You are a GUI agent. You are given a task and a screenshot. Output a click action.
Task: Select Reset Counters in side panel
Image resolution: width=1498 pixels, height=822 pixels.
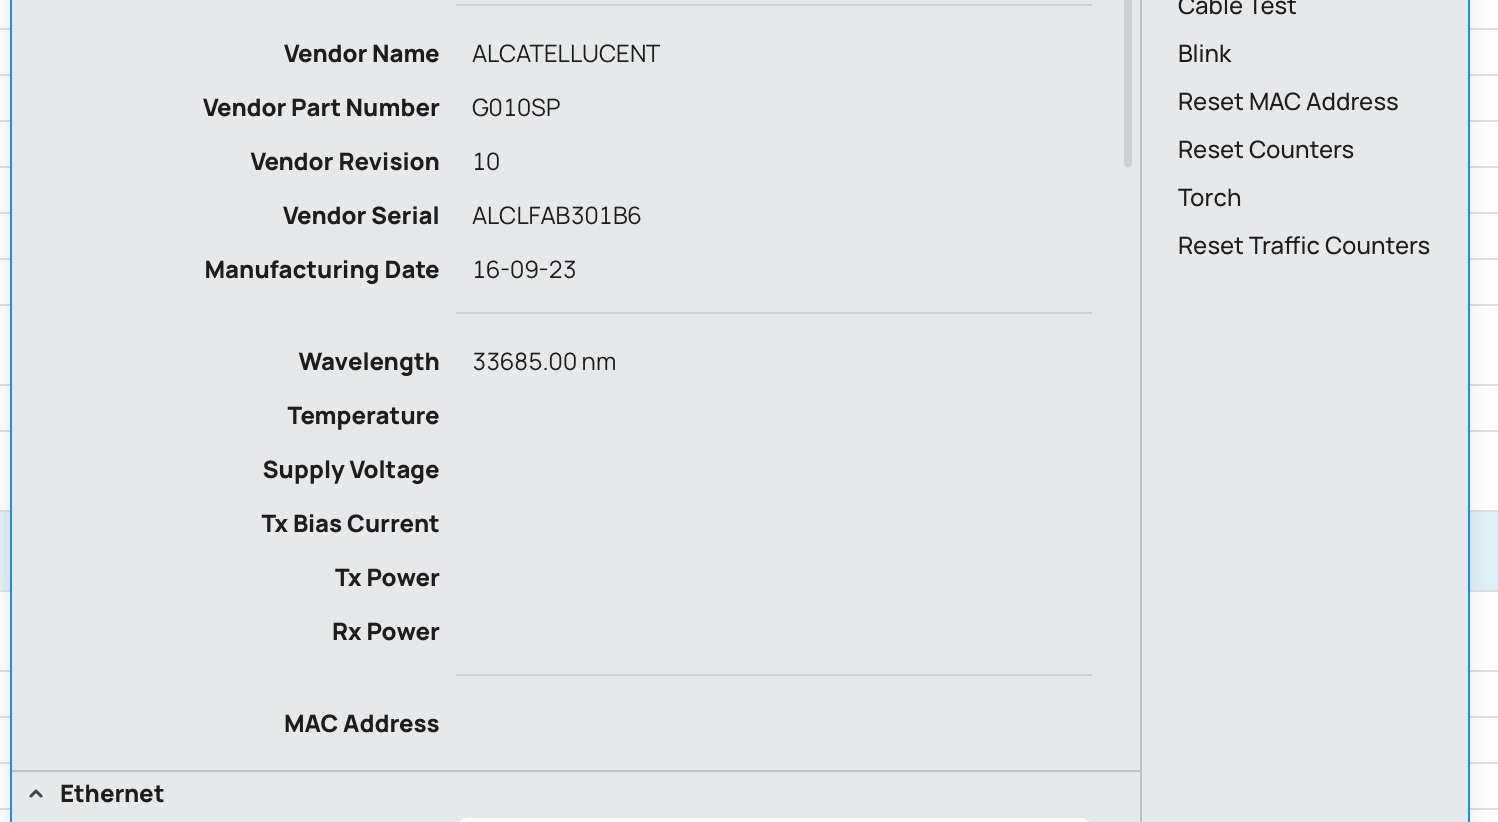point(1265,150)
